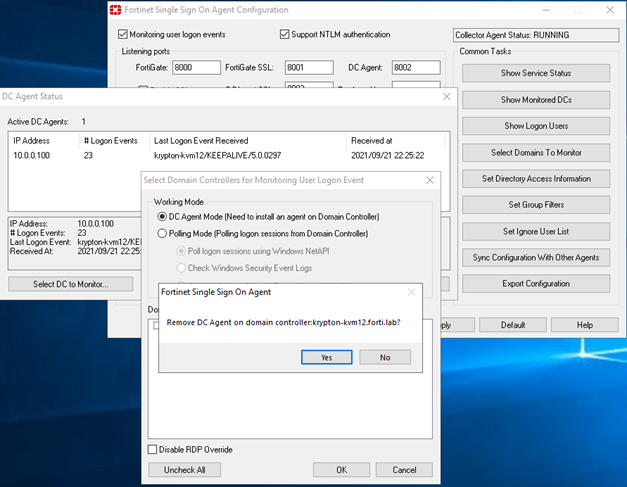Close the Fortinet Single Sign On Agent prompt
This screenshot has height=487, width=627.
tap(411, 292)
